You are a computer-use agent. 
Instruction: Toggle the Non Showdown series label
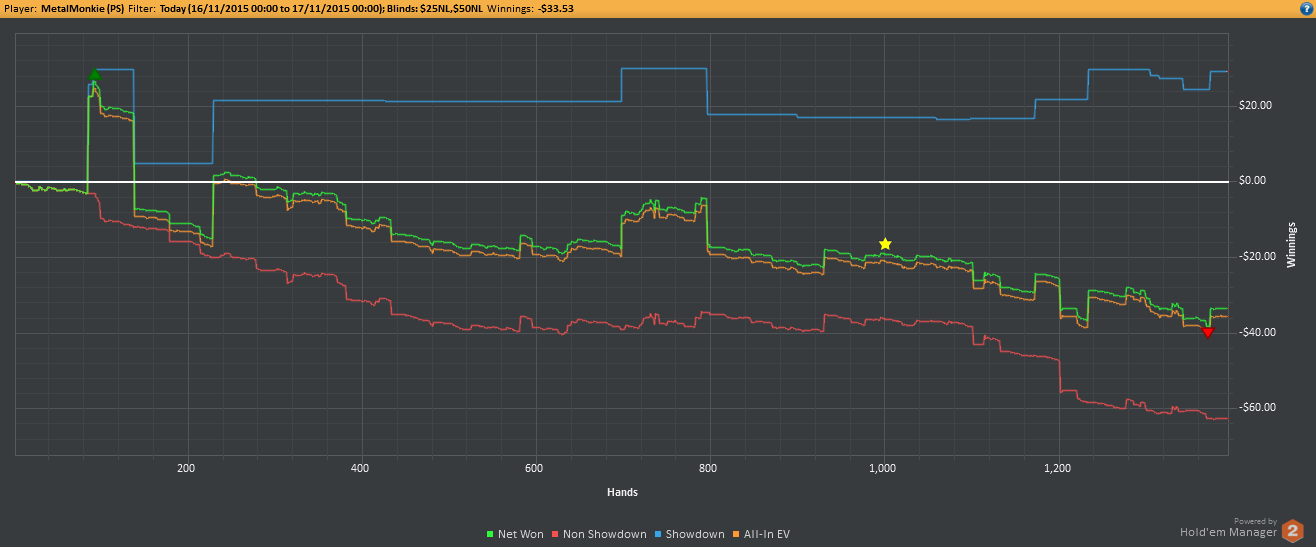click(x=604, y=535)
